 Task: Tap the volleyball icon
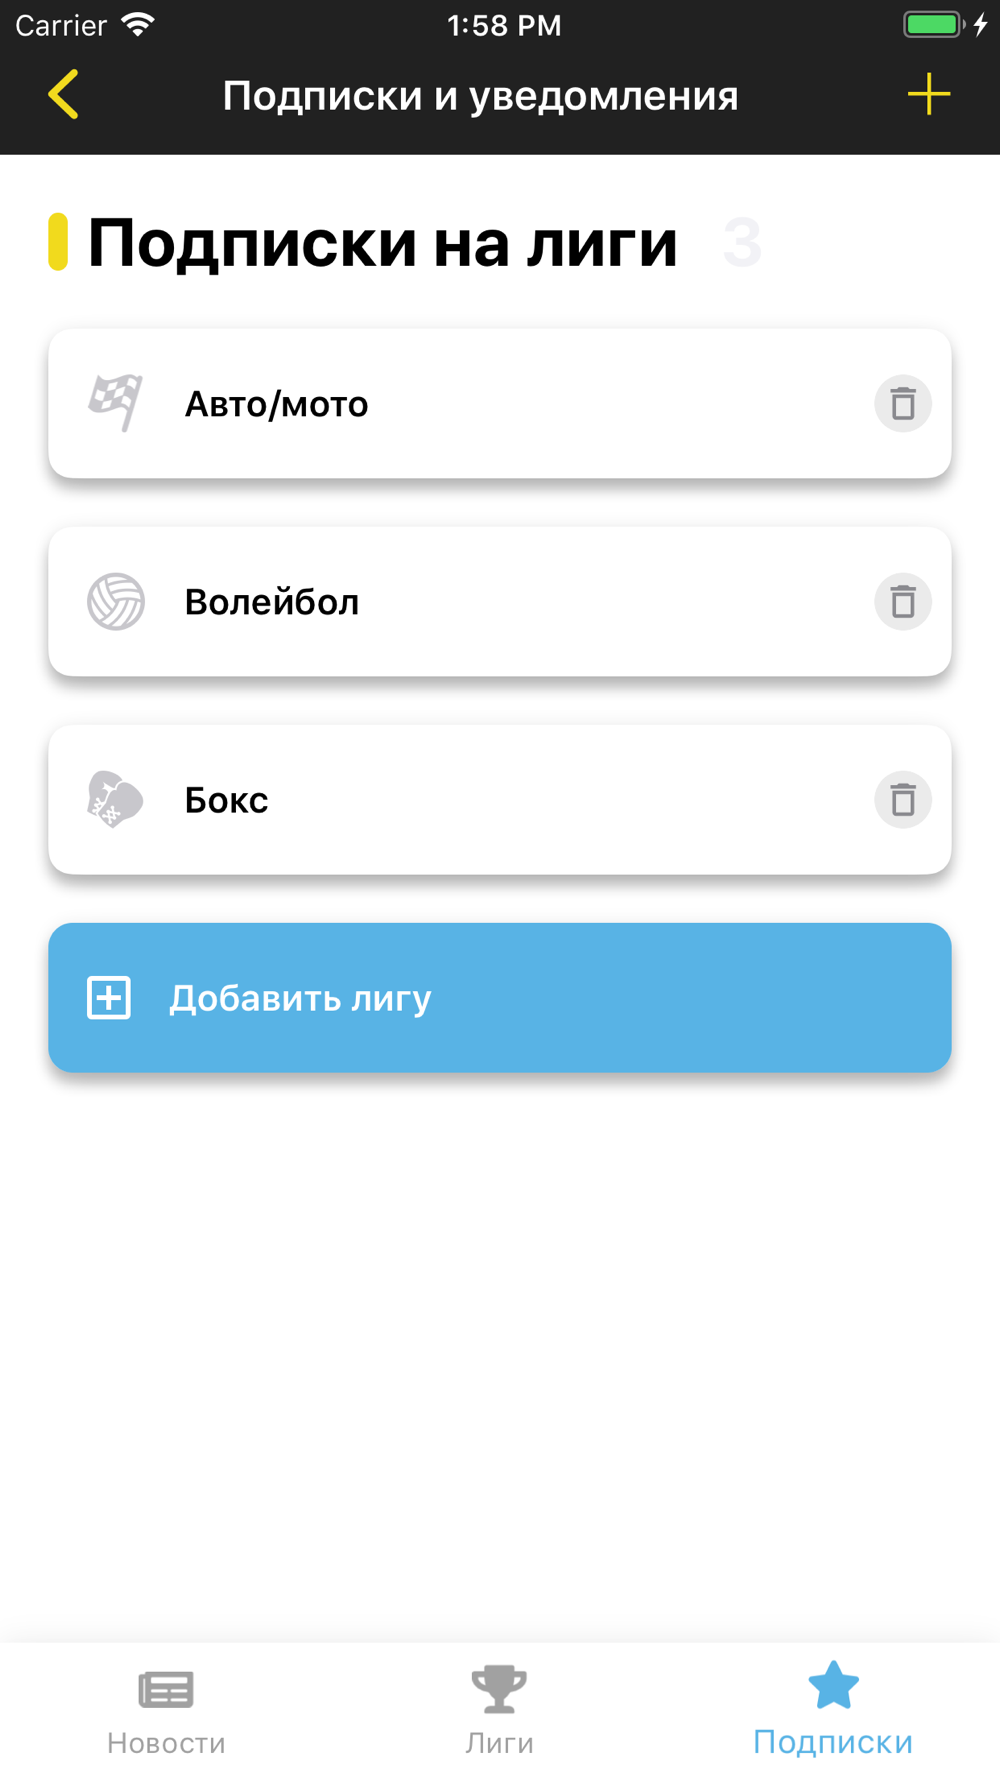click(116, 602)
